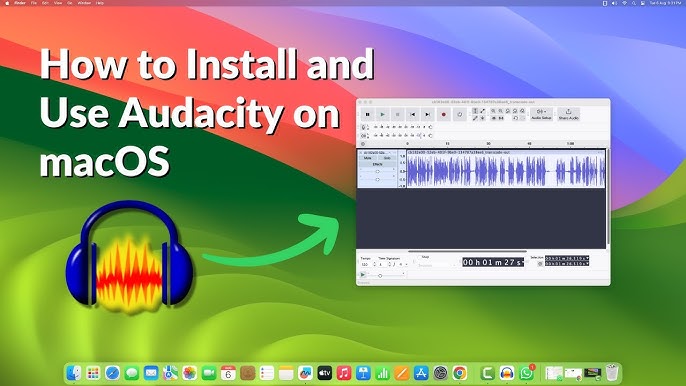Click the Selection toolbar gear icon
The width and height of the screenshot is (686, 386).
[x=540, y=263]
